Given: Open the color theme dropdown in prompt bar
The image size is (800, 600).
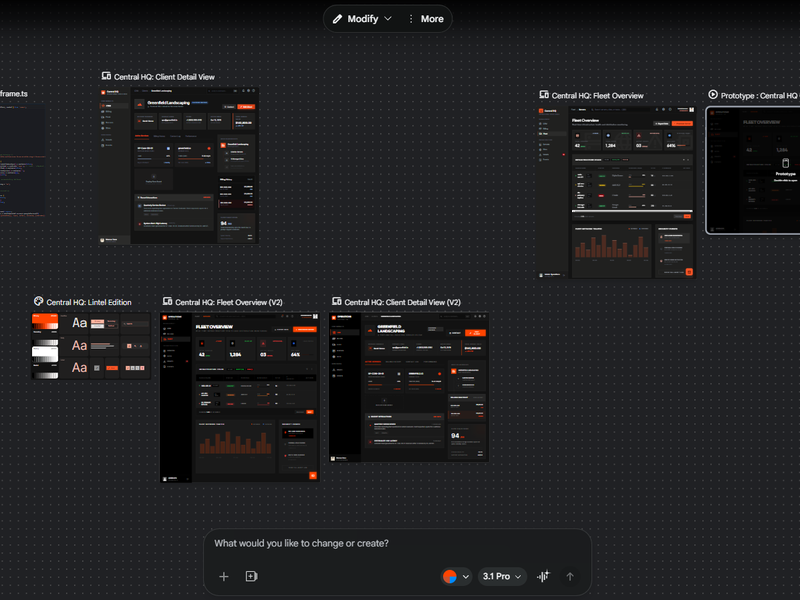Looking at the screenshot, I should [456, 577].
